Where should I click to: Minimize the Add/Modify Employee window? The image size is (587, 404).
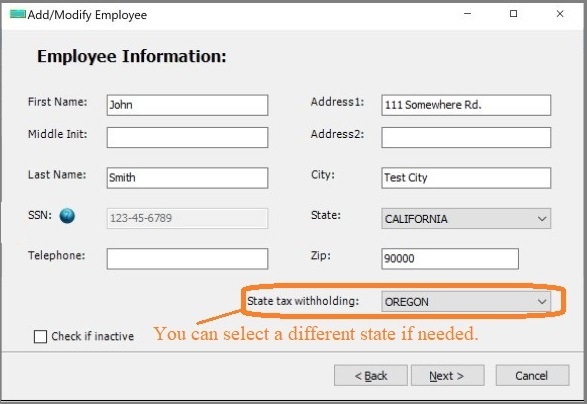pyautogui.click(x=467, y=14)
